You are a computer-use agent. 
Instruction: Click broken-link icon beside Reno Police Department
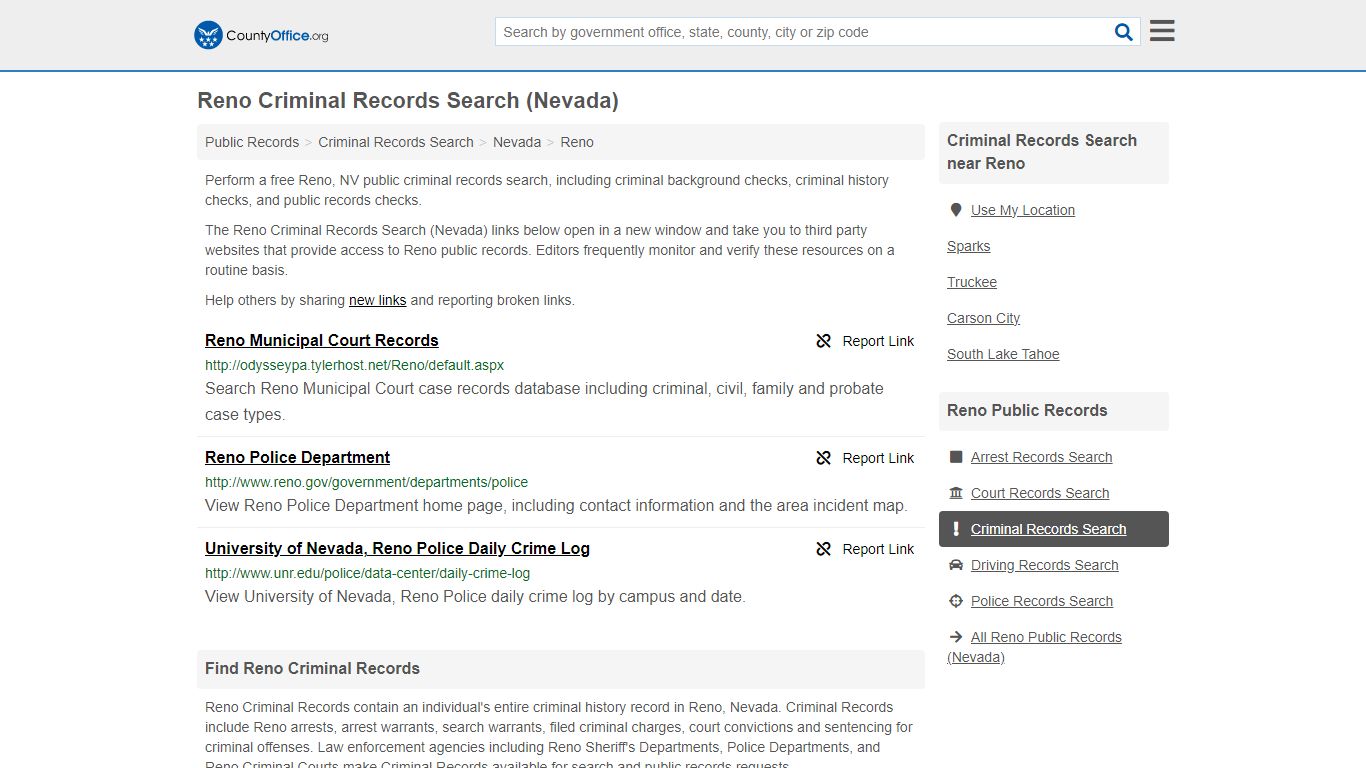point(824,458)
